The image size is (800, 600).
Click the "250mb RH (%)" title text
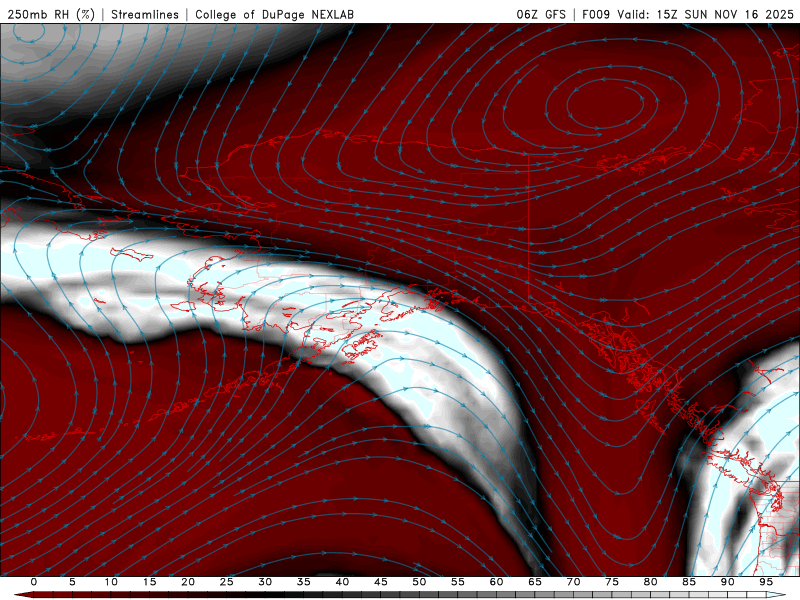[x=51, y=14]
